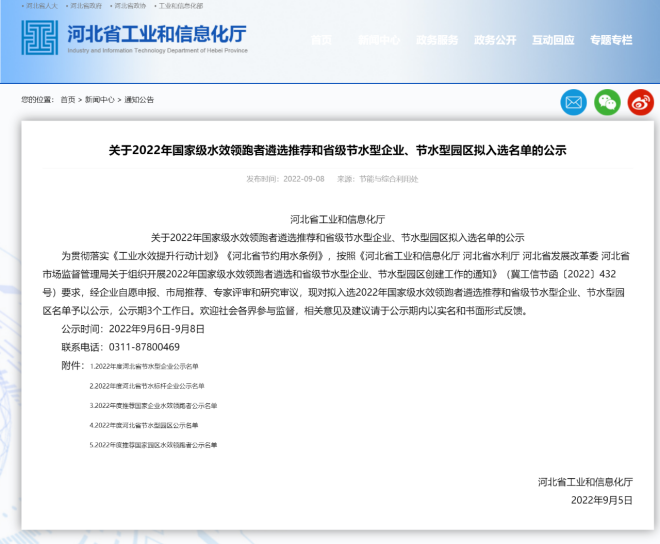Click the Hebei department logo emblem
660x544 pixels.
(40, 37)
